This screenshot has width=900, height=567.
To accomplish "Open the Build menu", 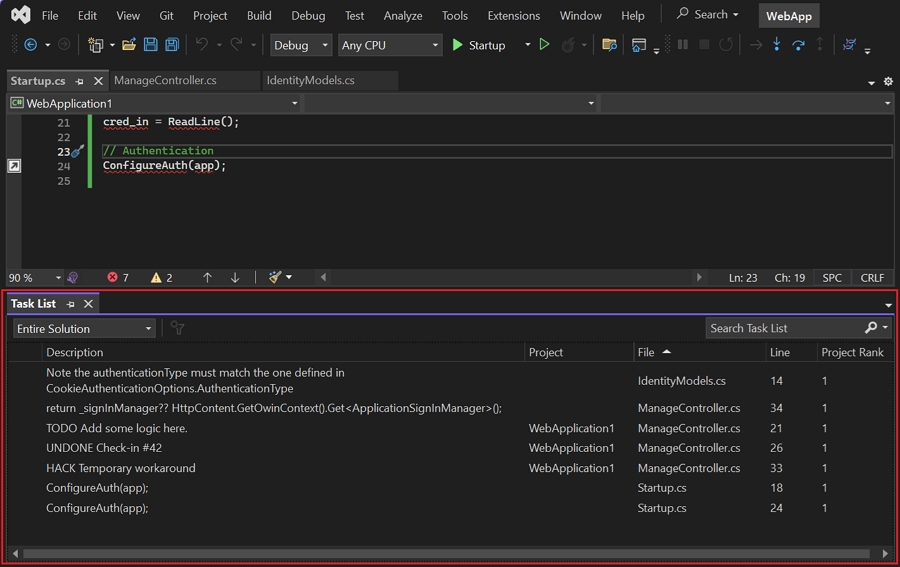I will tap(259, 15).
